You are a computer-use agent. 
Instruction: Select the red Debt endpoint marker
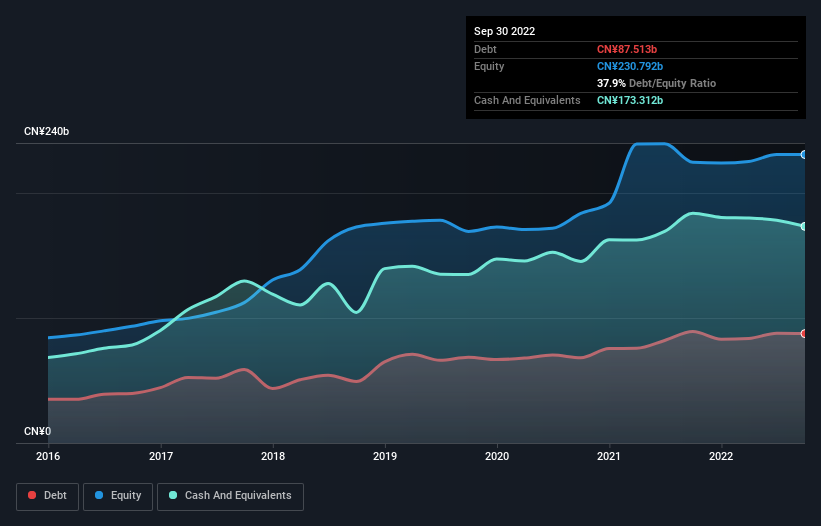pyautogui.click(x=804, y=334)
